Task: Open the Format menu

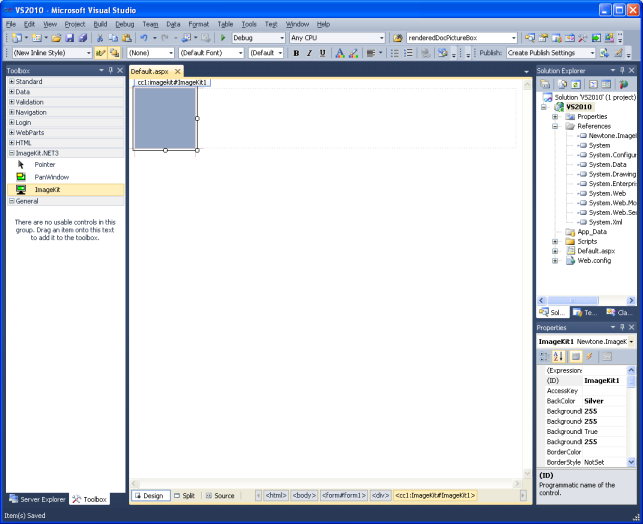Action: pos(198,24)
